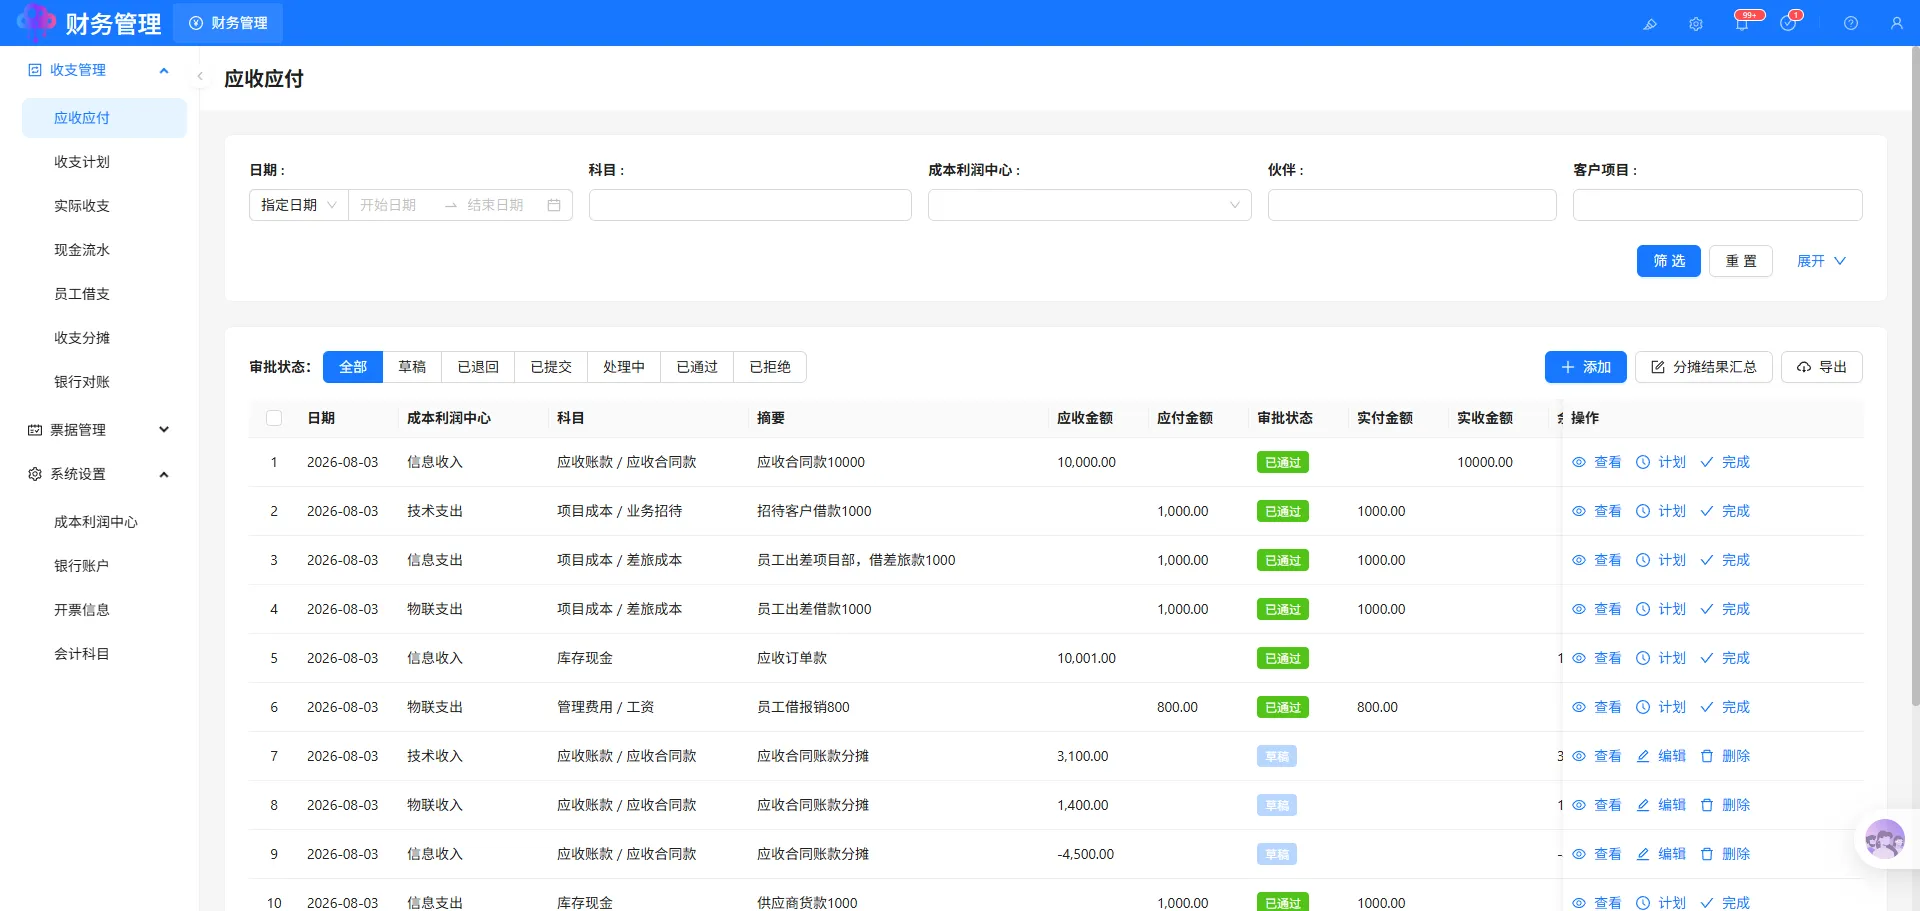Click the 导出 export button
This screenshot has width=1920, height=911.
[x=1822, y=367]
